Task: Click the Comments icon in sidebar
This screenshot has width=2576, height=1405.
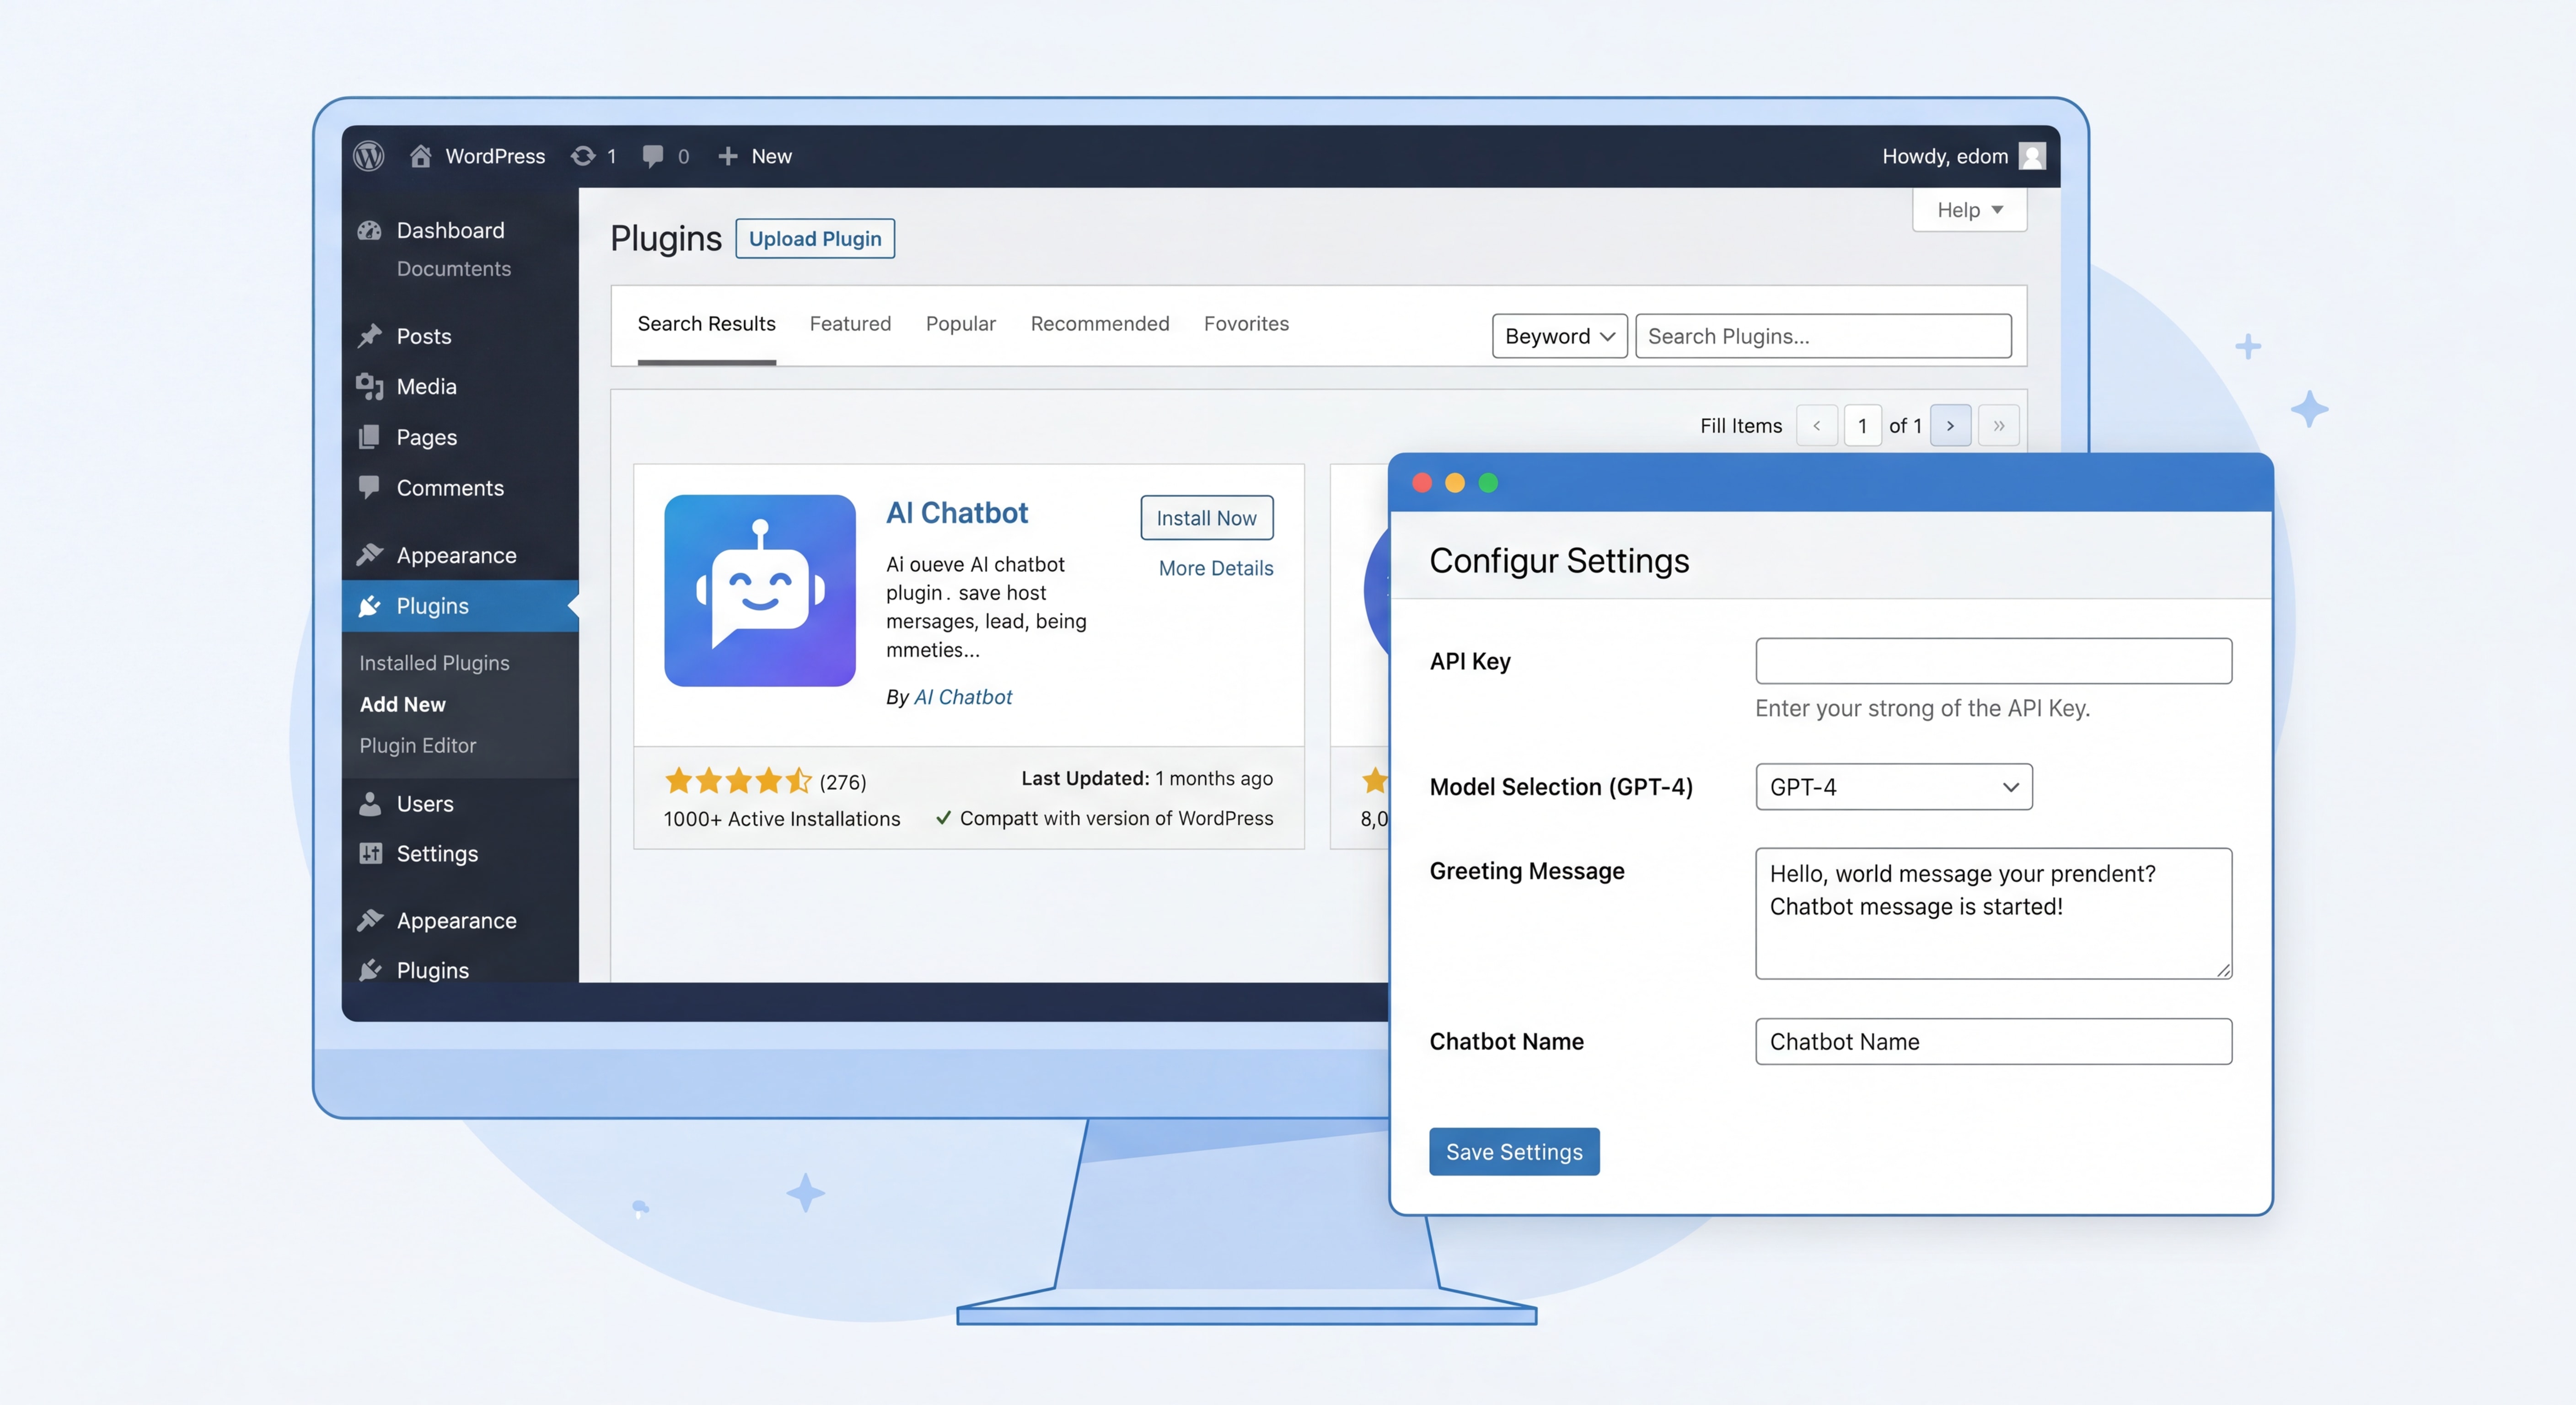Action: [x=370, y=487]
